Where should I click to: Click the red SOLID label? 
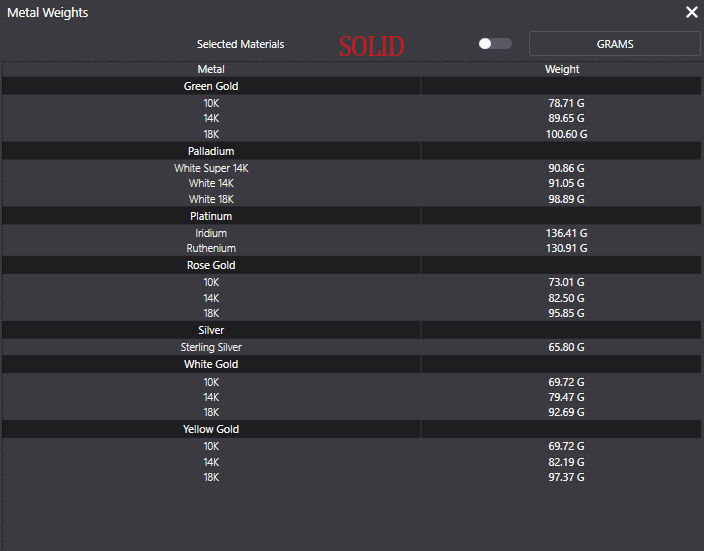click(371, 46)
